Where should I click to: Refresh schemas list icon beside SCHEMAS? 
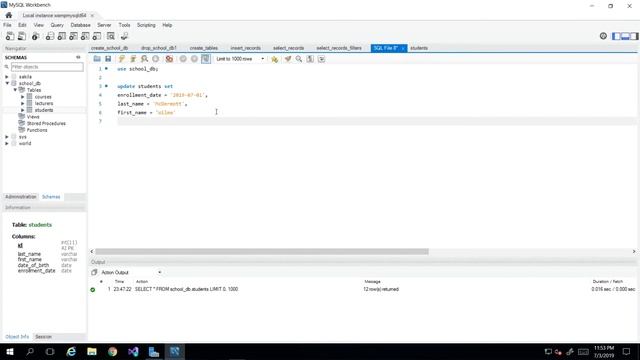click(78, 58)
